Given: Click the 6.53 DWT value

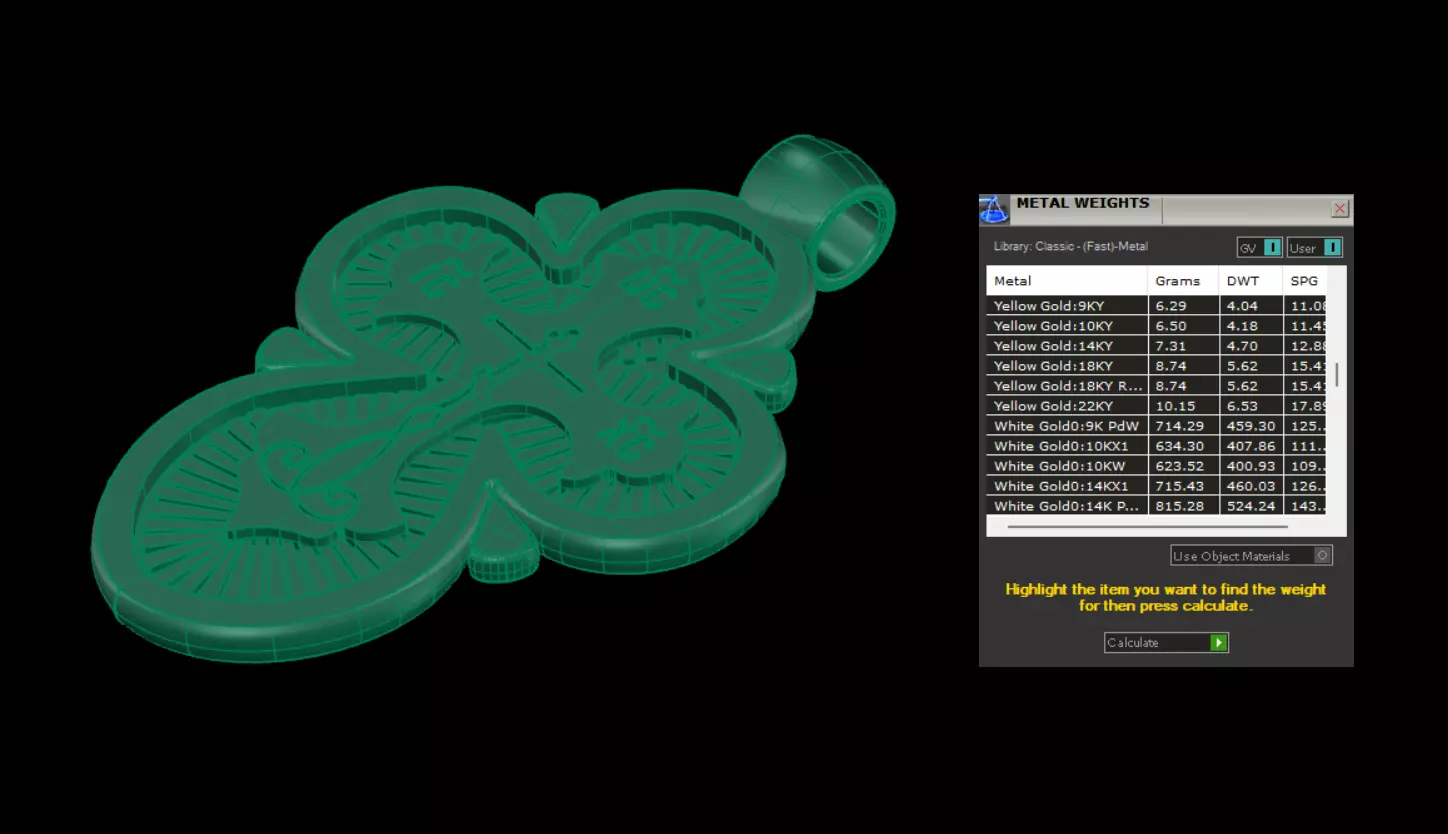Looking at the screenshot, I should (1242, 406).
